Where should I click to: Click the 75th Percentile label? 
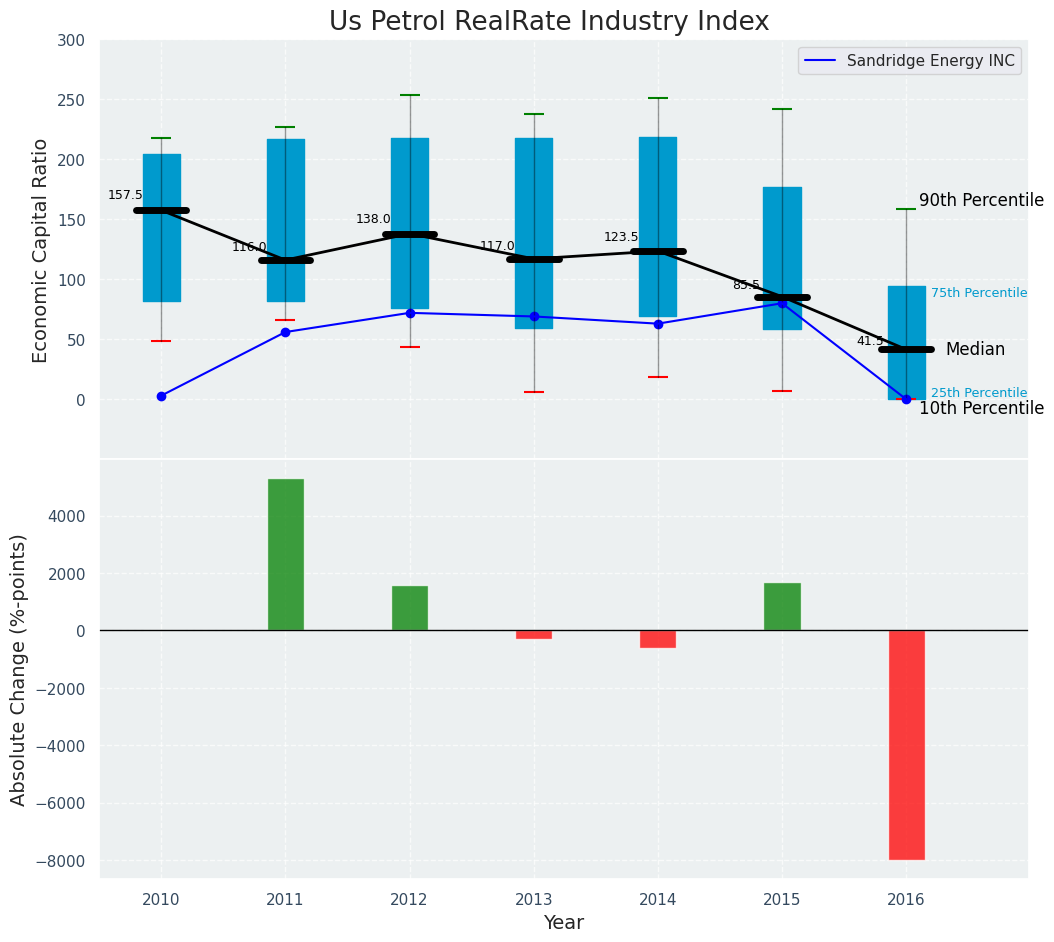(978, 293)
